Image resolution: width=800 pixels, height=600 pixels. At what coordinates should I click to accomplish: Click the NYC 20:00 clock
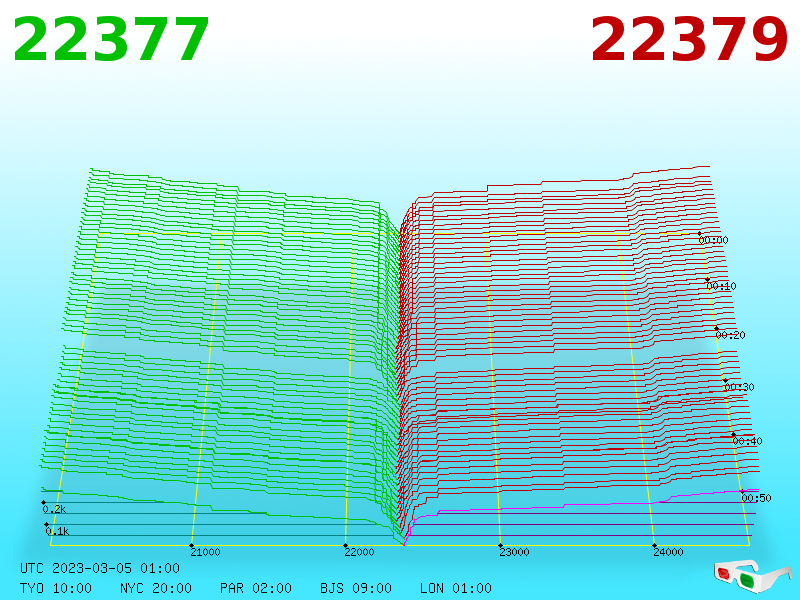coord(156,588)
